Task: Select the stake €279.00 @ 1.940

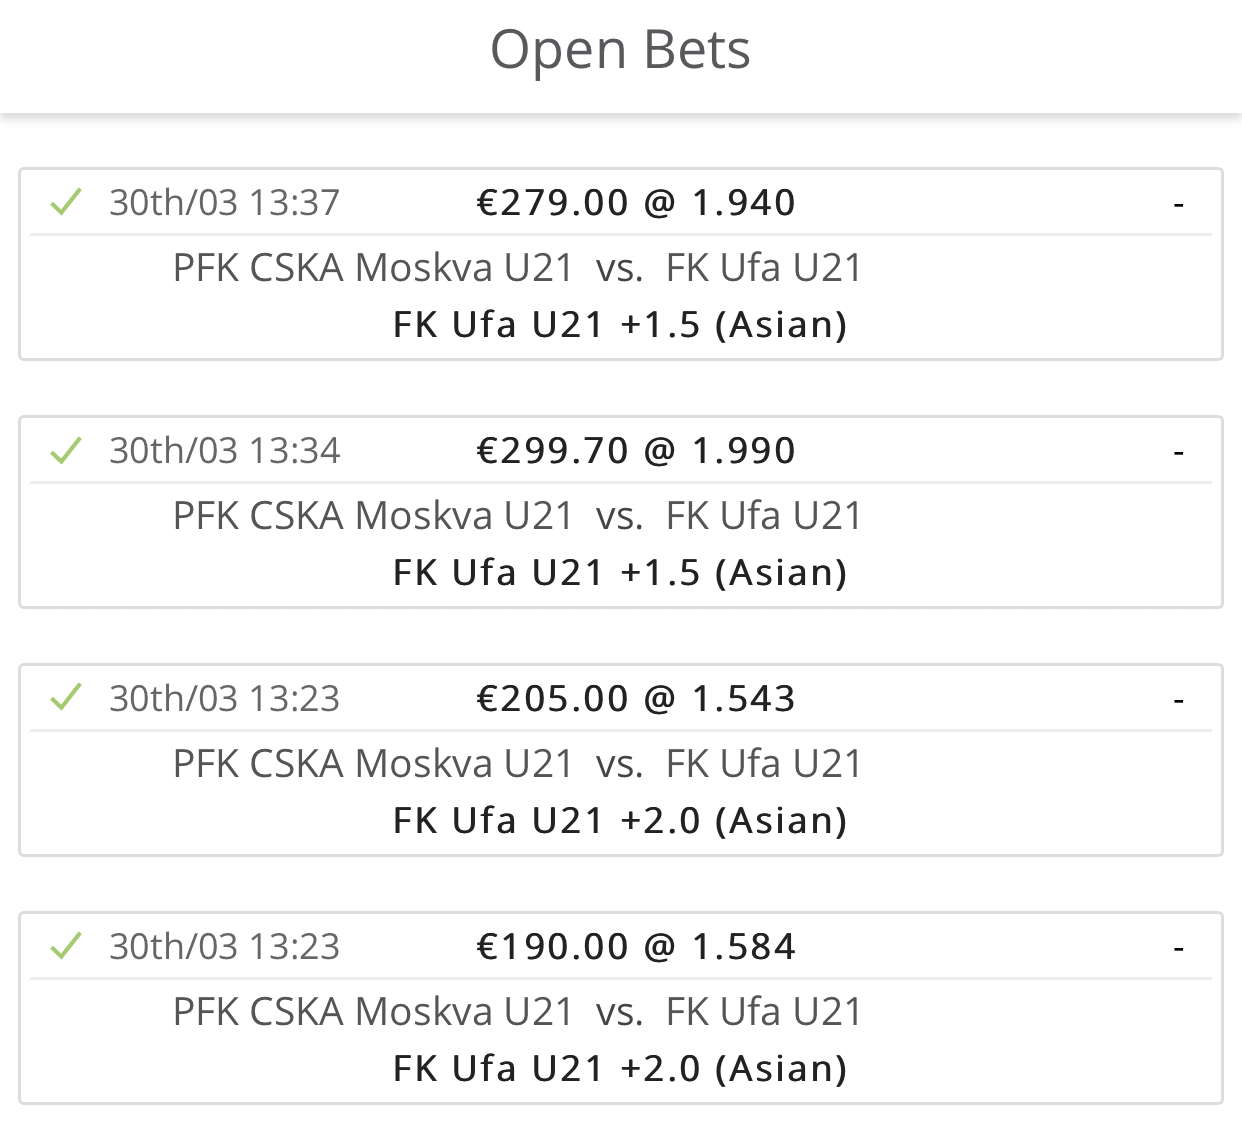Action: point(636,203)
